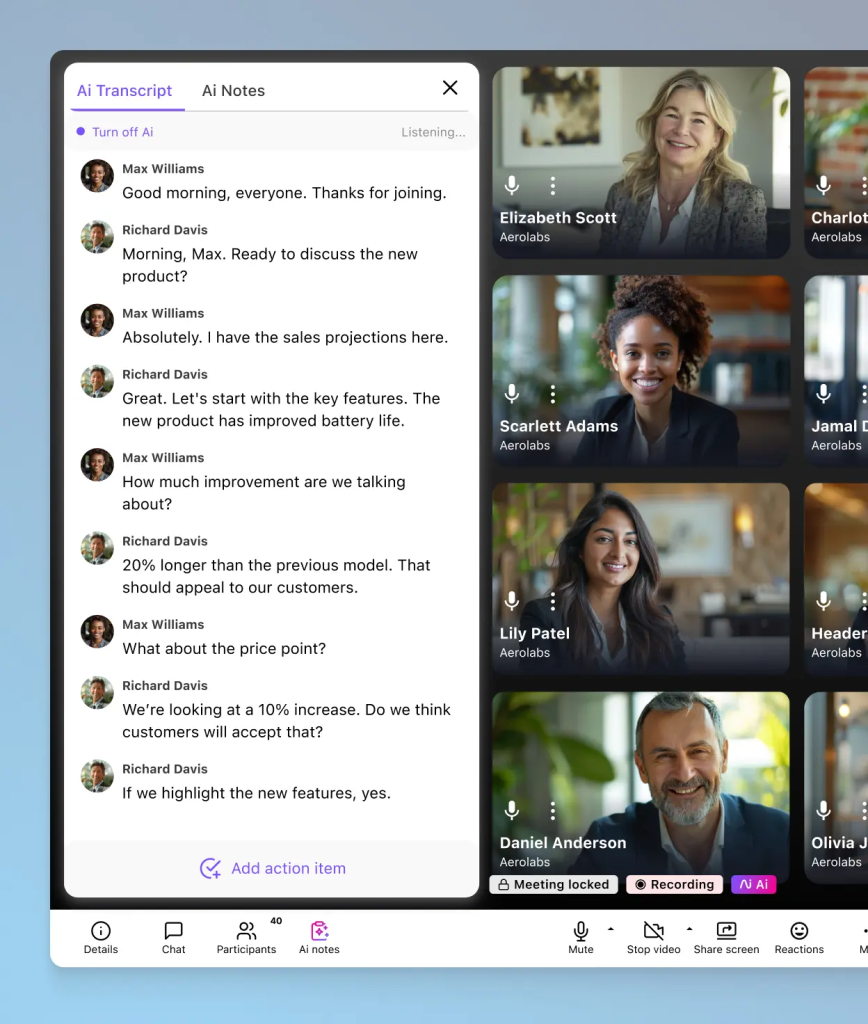Open Scarlett Adams' three-dot options menu
The width and height of the screenshot is (868, 1024).
pyautogui.click(x=553, y=394)
